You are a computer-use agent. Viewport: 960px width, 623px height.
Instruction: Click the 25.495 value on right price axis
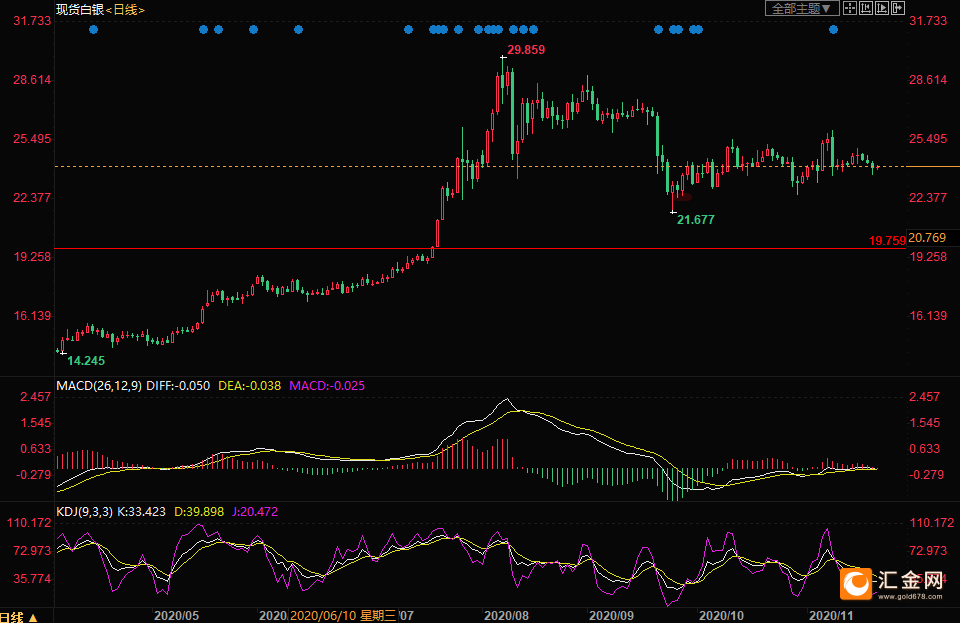(x=928, y=139)
